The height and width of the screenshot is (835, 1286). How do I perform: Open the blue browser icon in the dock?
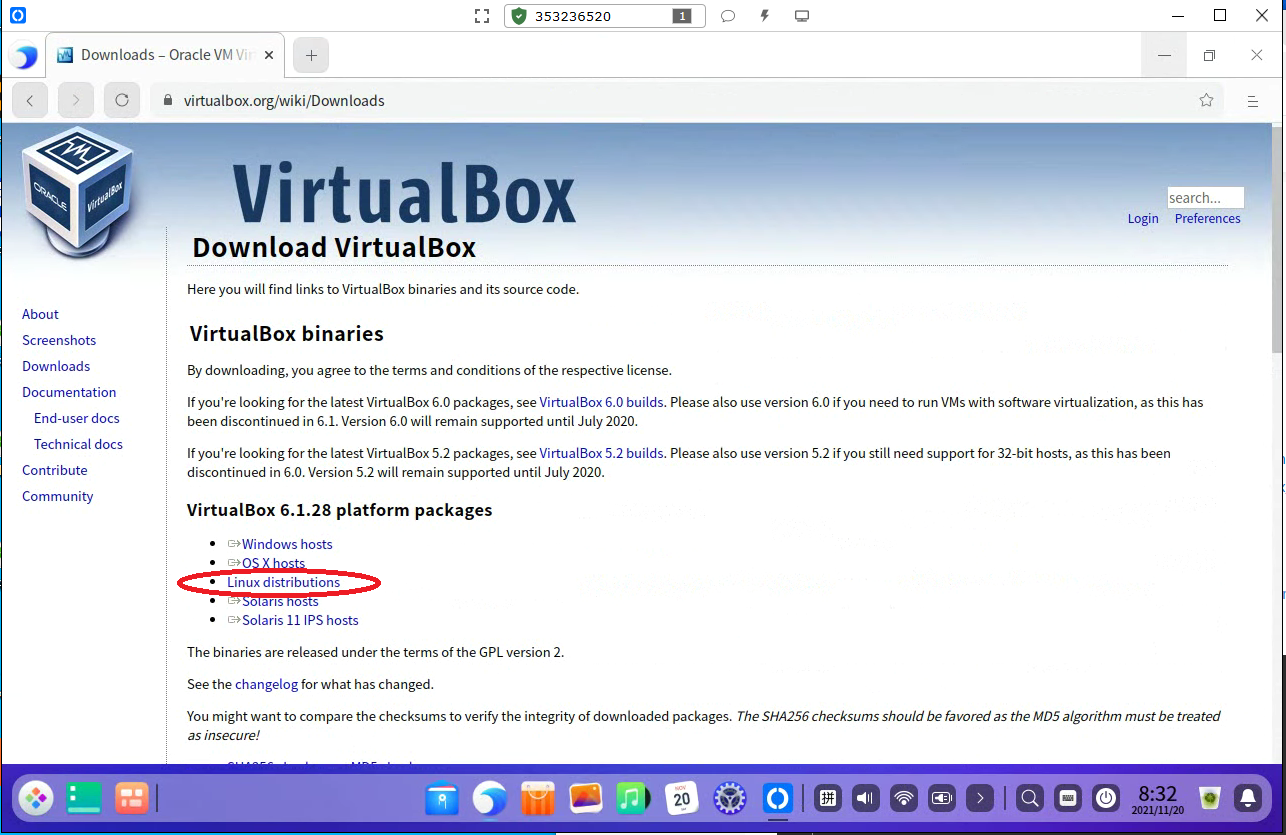coord(490,798)
